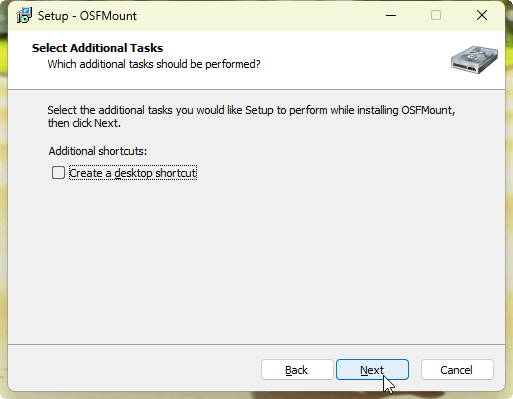Click 'Which additional tasks should be performed?' text

coord(154,64)
